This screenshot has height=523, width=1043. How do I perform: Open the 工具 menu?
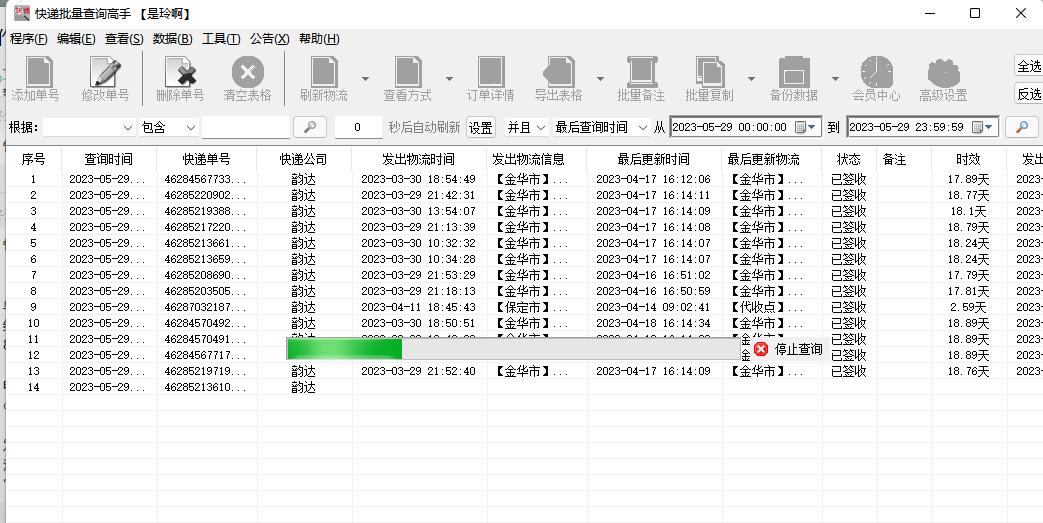pyautogui.click(x=220, y=39)
